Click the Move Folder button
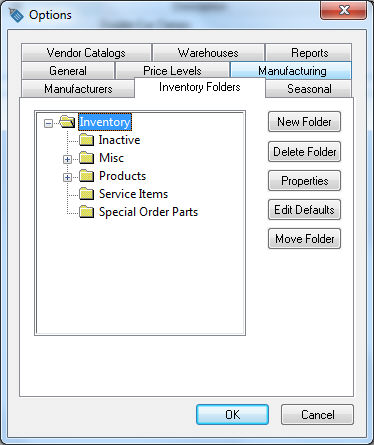The width and height of the screenshot is (374, 445). pyautogui.click(x=304, y=239)
